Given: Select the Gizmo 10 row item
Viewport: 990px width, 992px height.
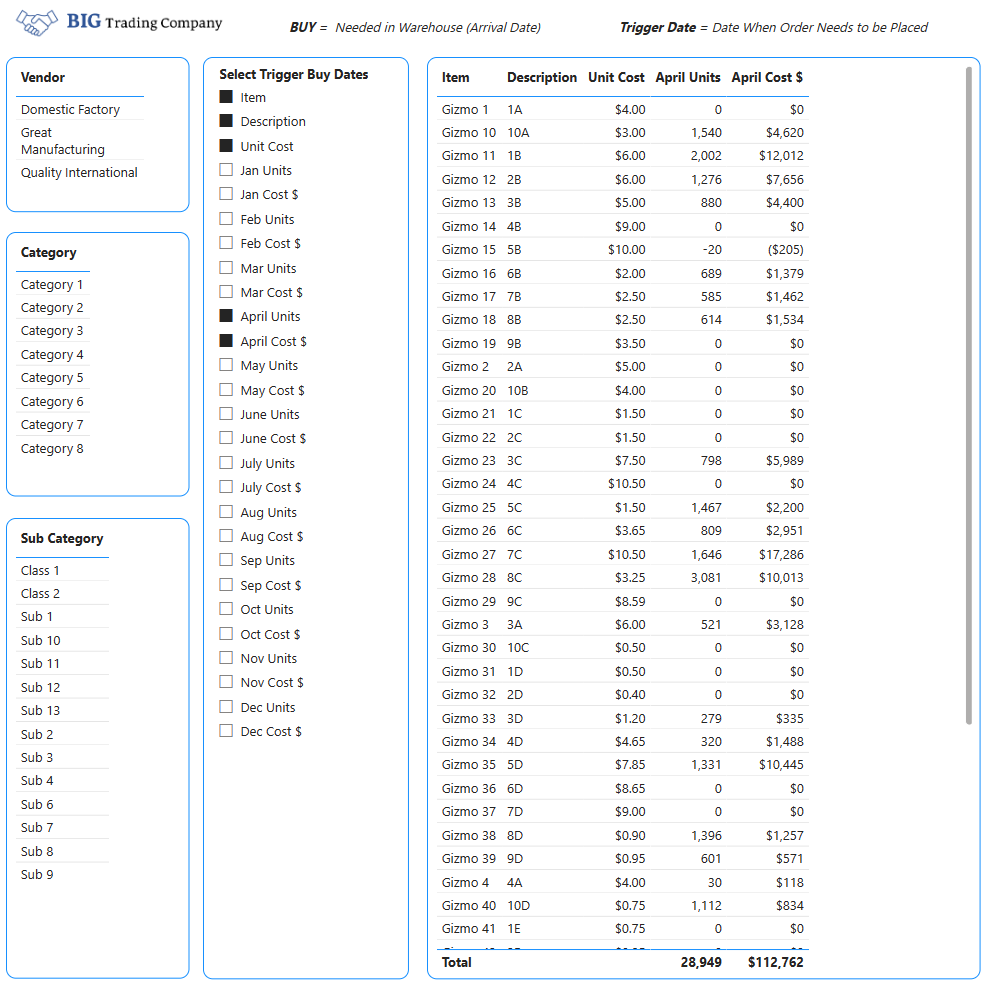Looking at the screenshot, I should tap(469, 133).
